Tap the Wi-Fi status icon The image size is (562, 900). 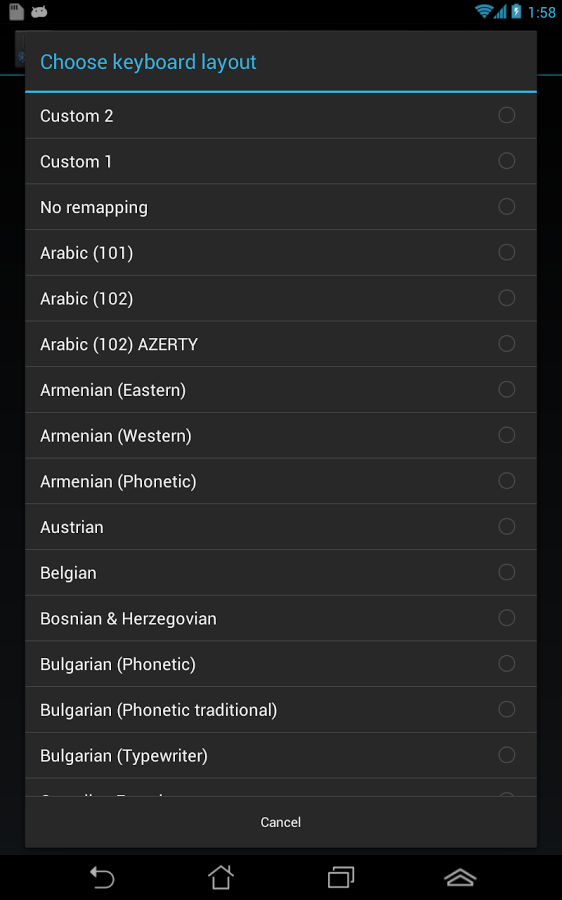click(x=484, y=11)
